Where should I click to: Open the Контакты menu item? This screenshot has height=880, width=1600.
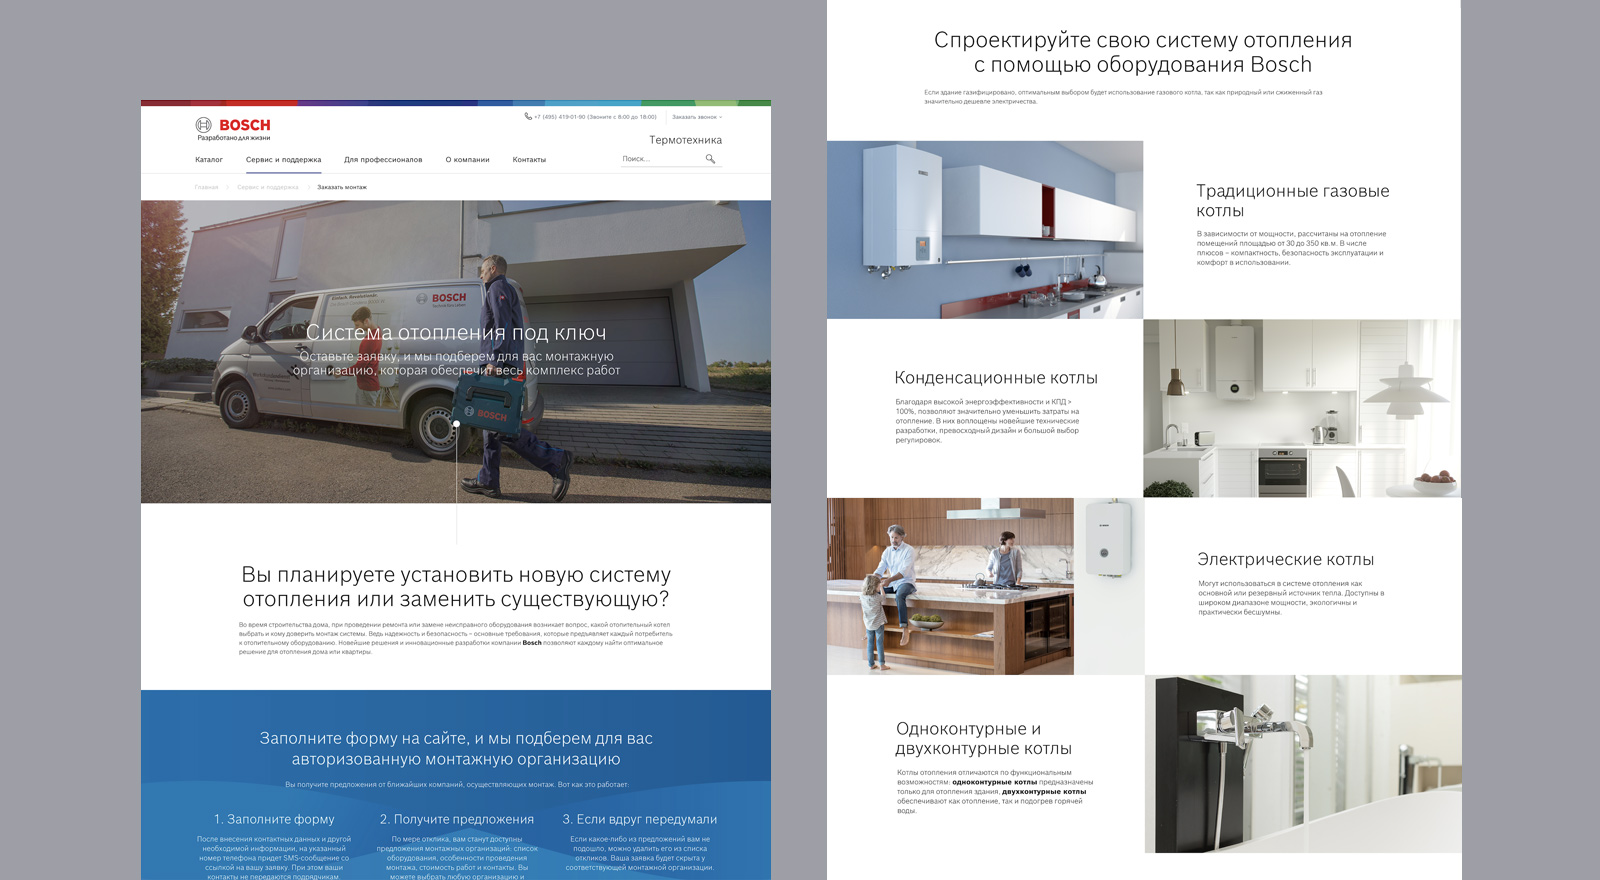(529, 160)
